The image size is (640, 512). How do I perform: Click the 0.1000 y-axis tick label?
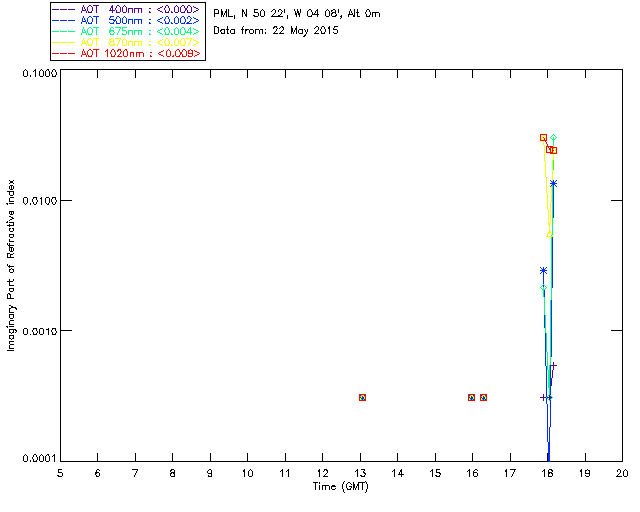[39, 73]
